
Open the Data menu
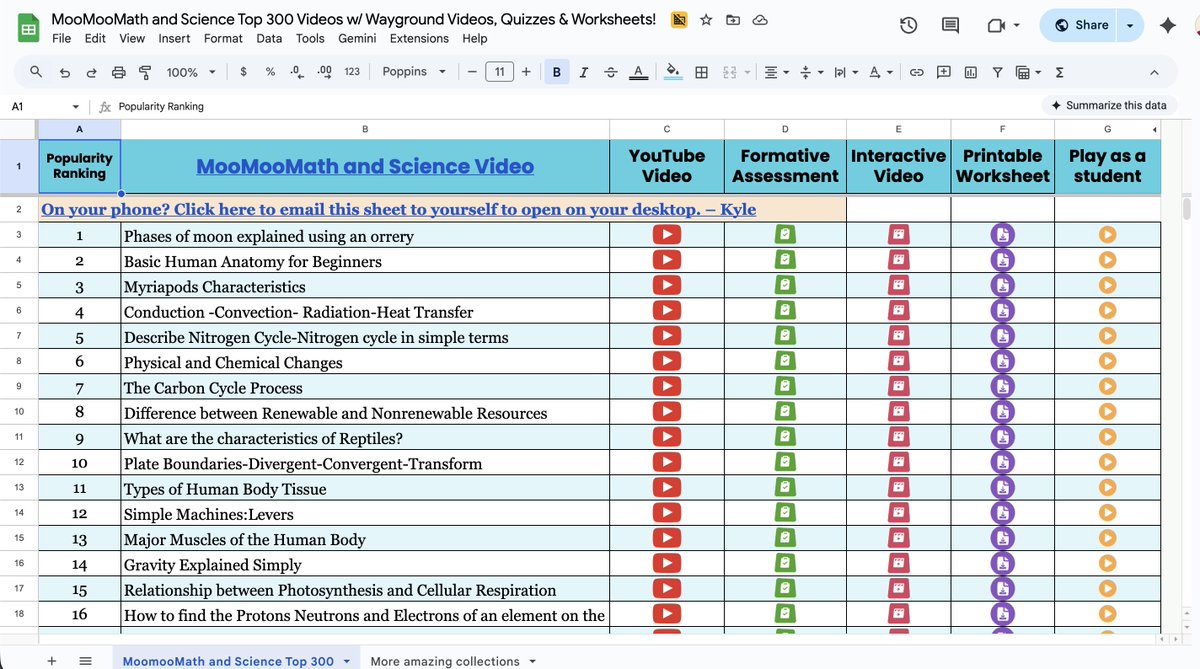click(x=269, y=38)
